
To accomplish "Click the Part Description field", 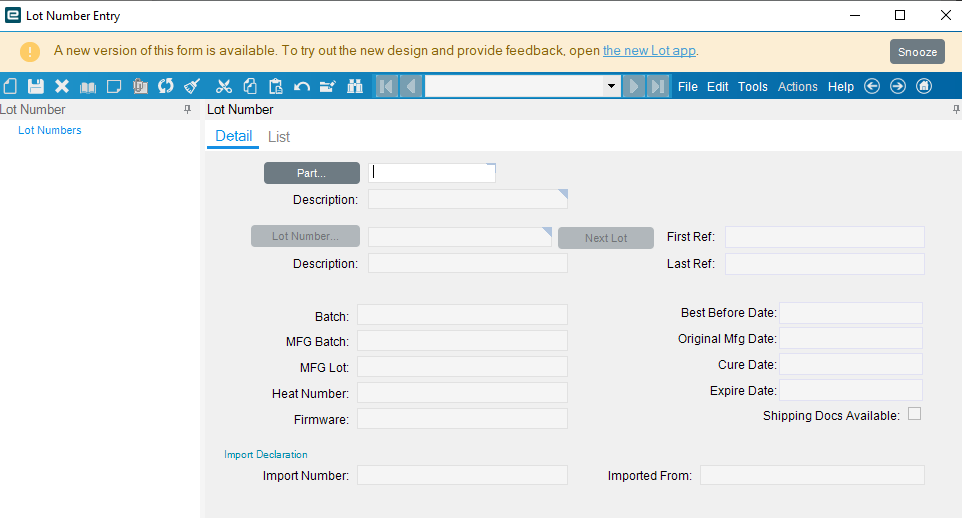I will 468,199.
